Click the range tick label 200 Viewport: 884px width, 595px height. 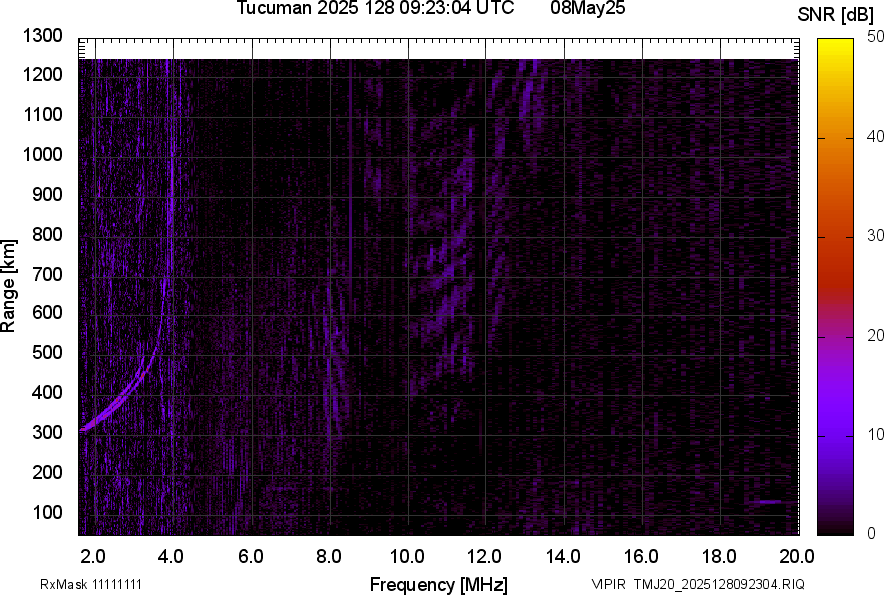click(47, 472)
